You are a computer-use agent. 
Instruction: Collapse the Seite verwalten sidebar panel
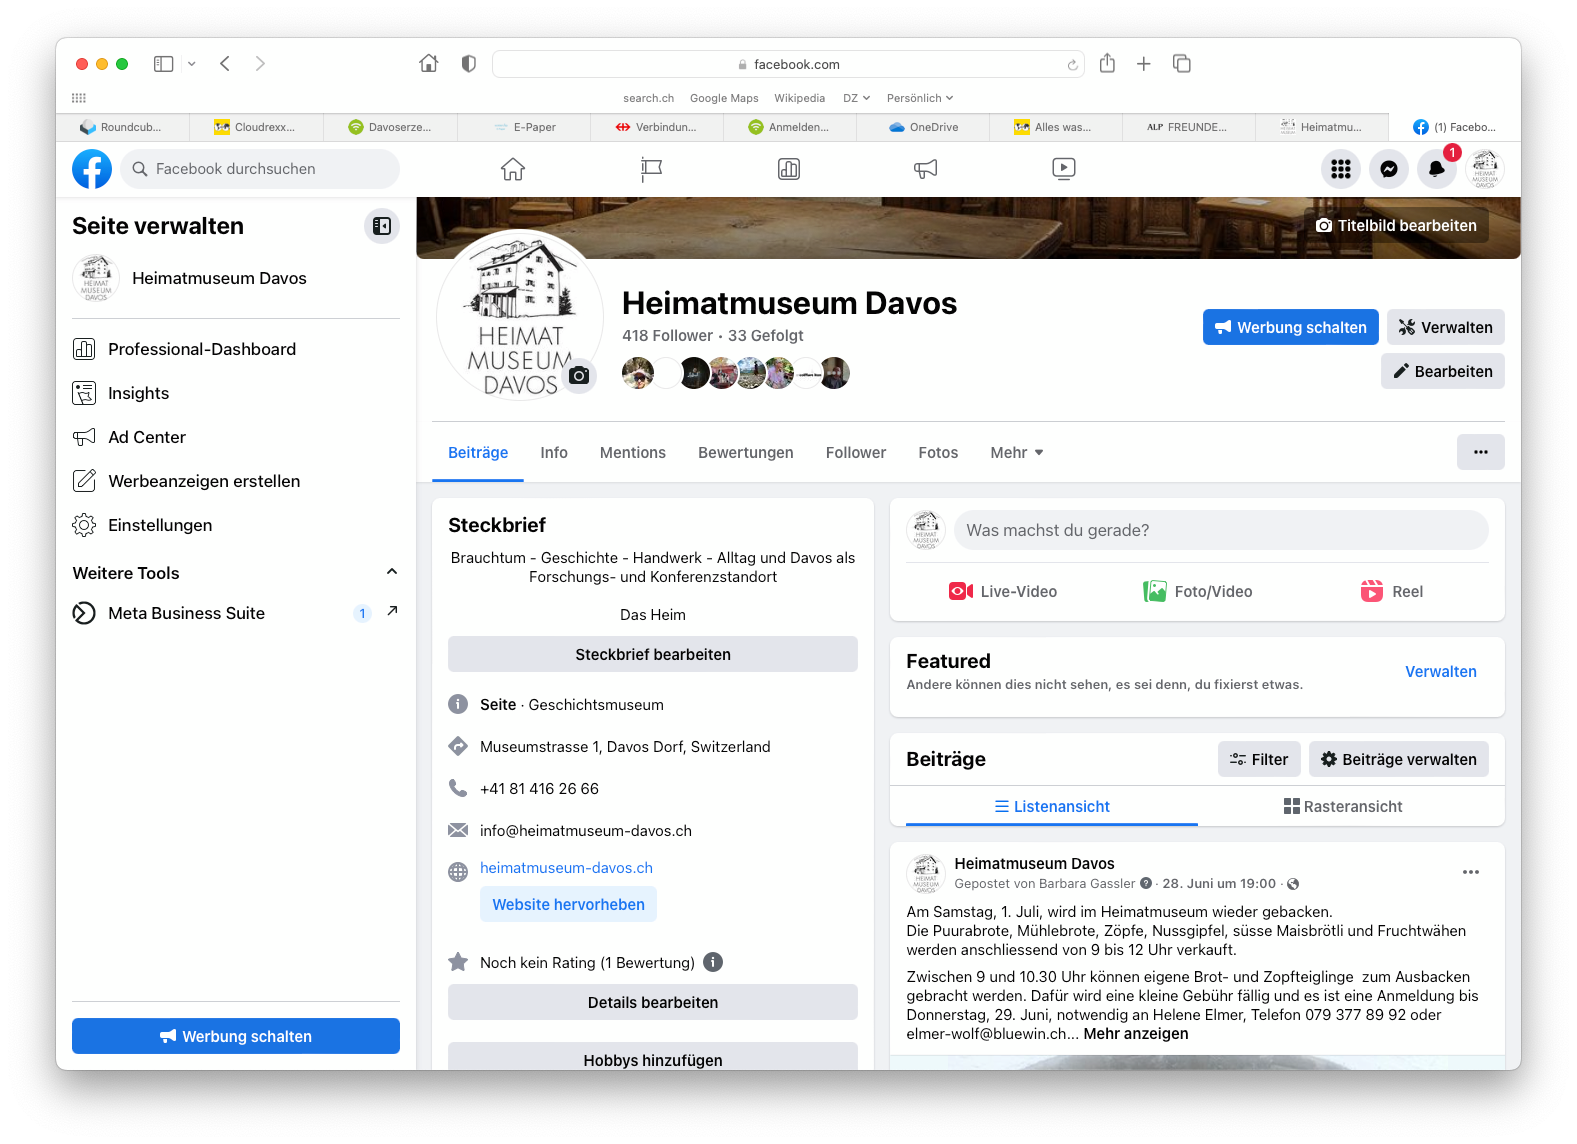click(381, 226)
